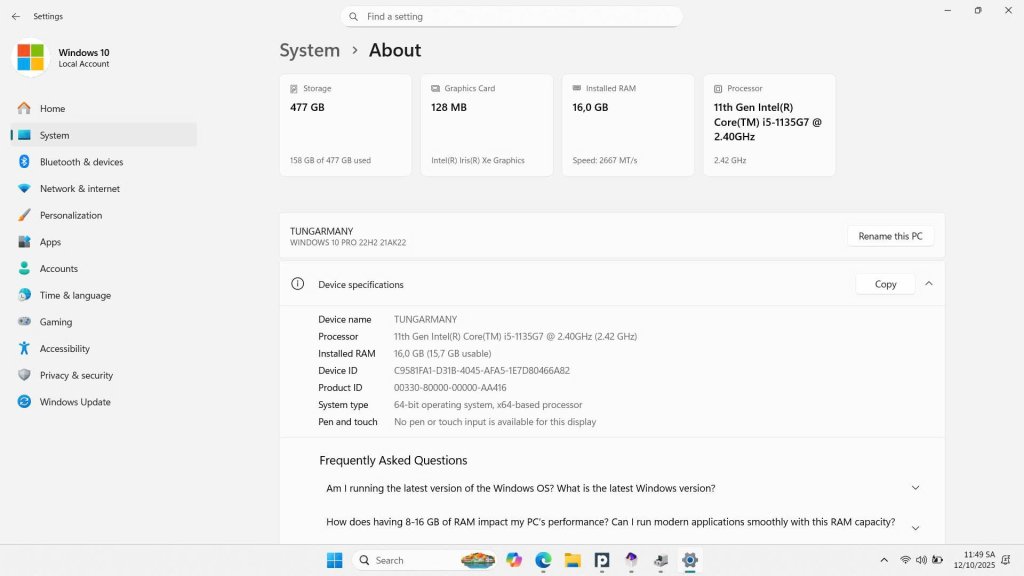The image size is (1024, 576).
Task: Copy the device specifications
Action: 885,284
